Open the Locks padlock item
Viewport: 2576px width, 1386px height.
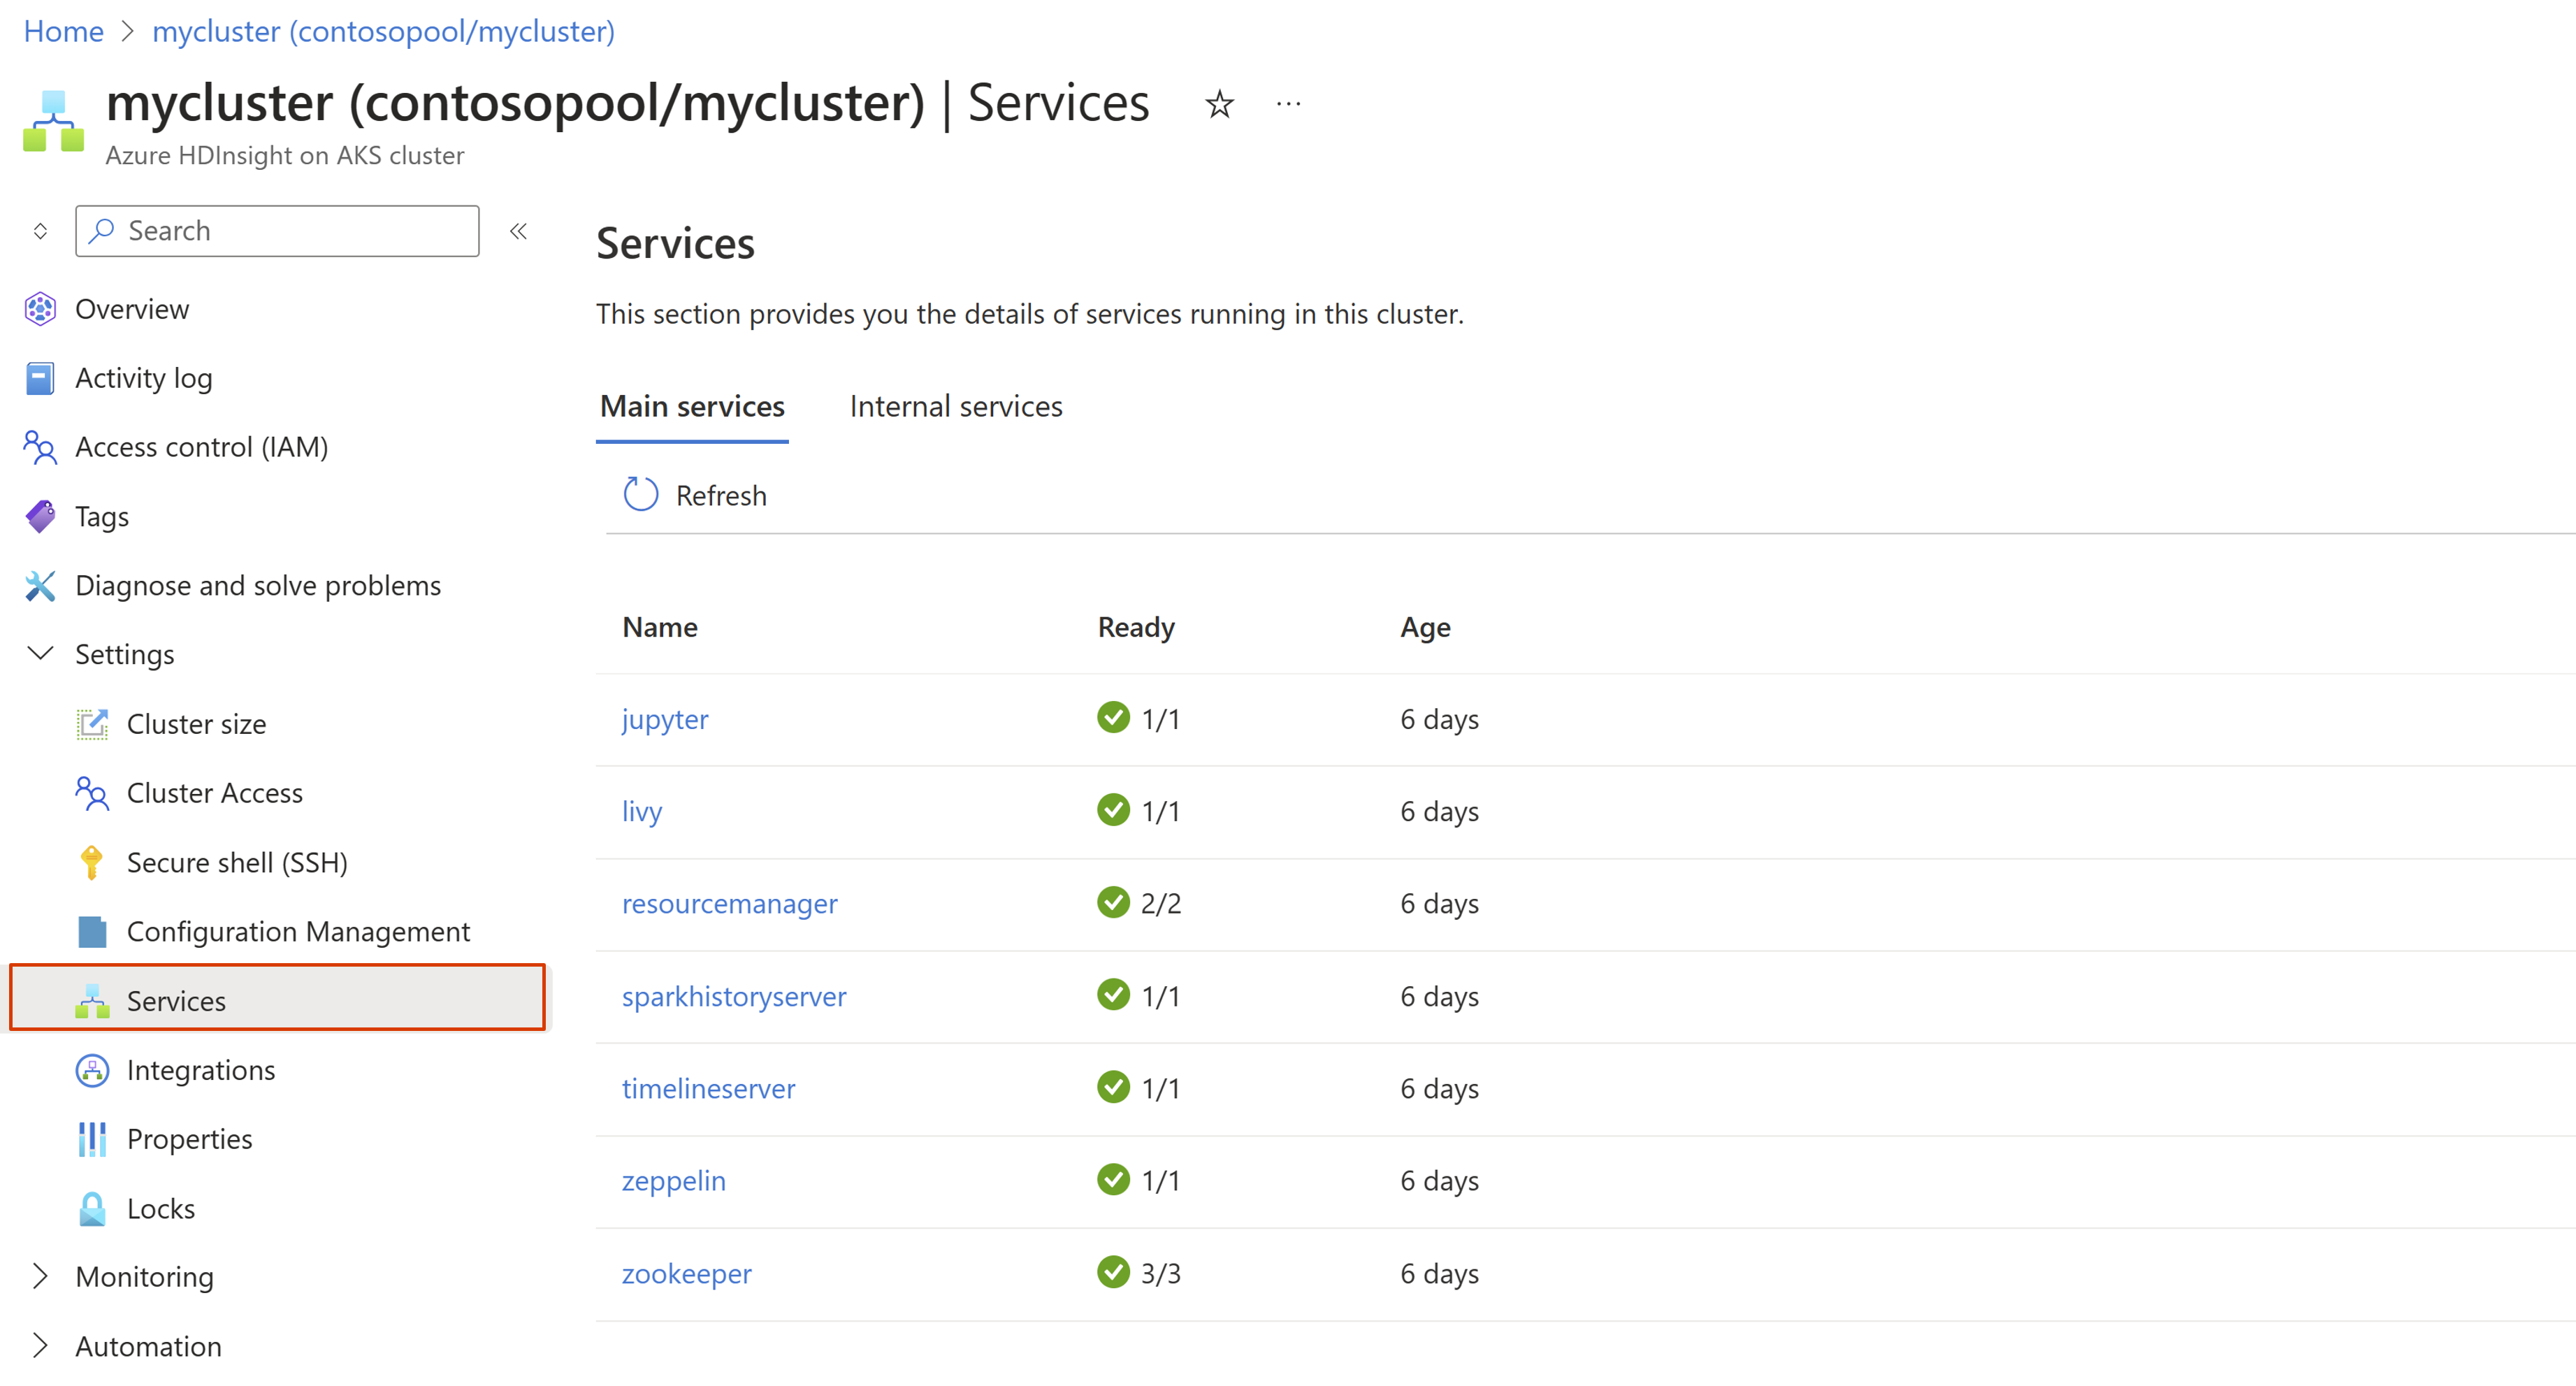(x=160, y=1208)
